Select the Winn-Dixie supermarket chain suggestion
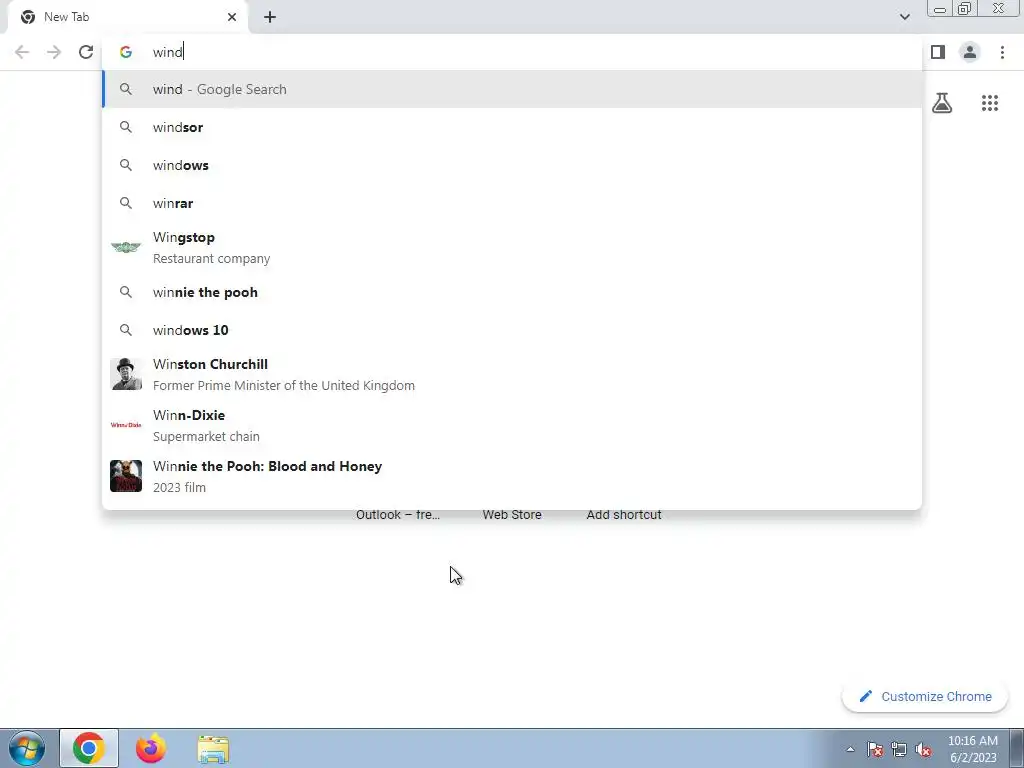This screenshot has height=768, width=1024. 512,425
